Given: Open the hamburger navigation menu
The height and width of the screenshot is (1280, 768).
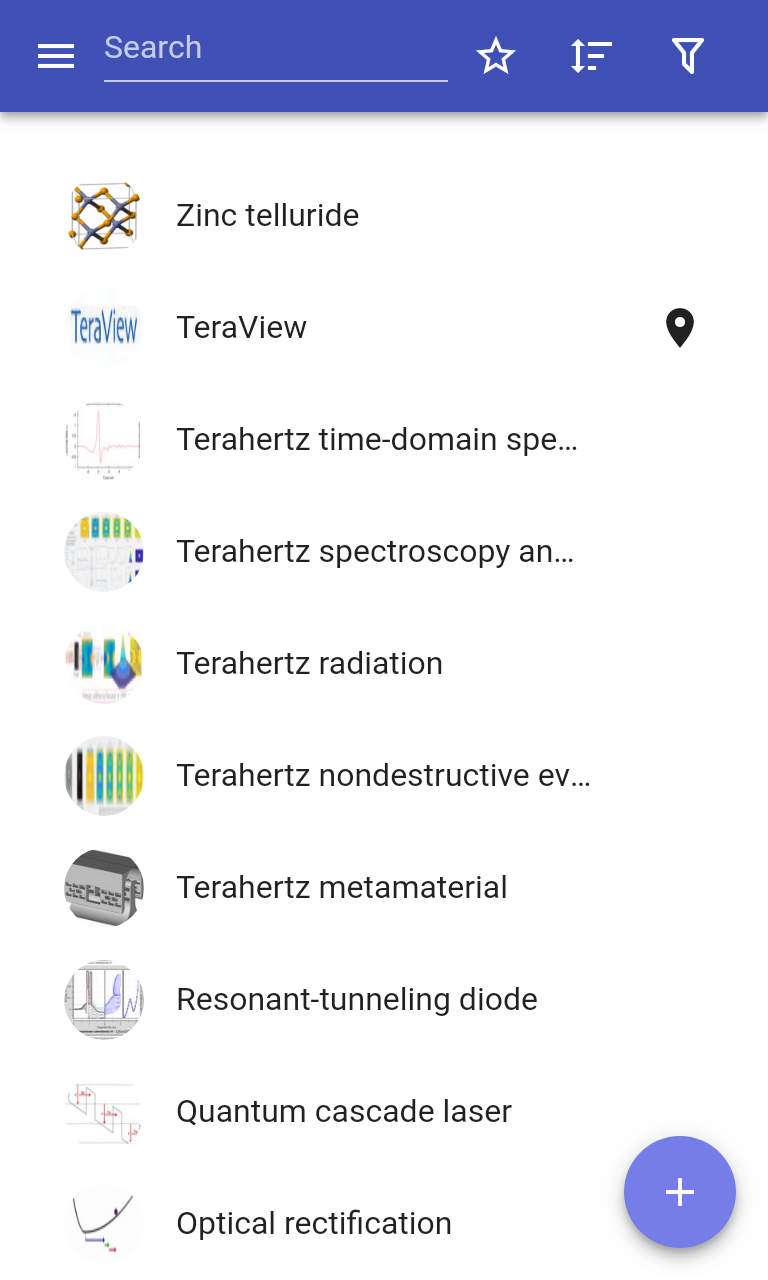Looking at the screenshot, I should [56, 56].
